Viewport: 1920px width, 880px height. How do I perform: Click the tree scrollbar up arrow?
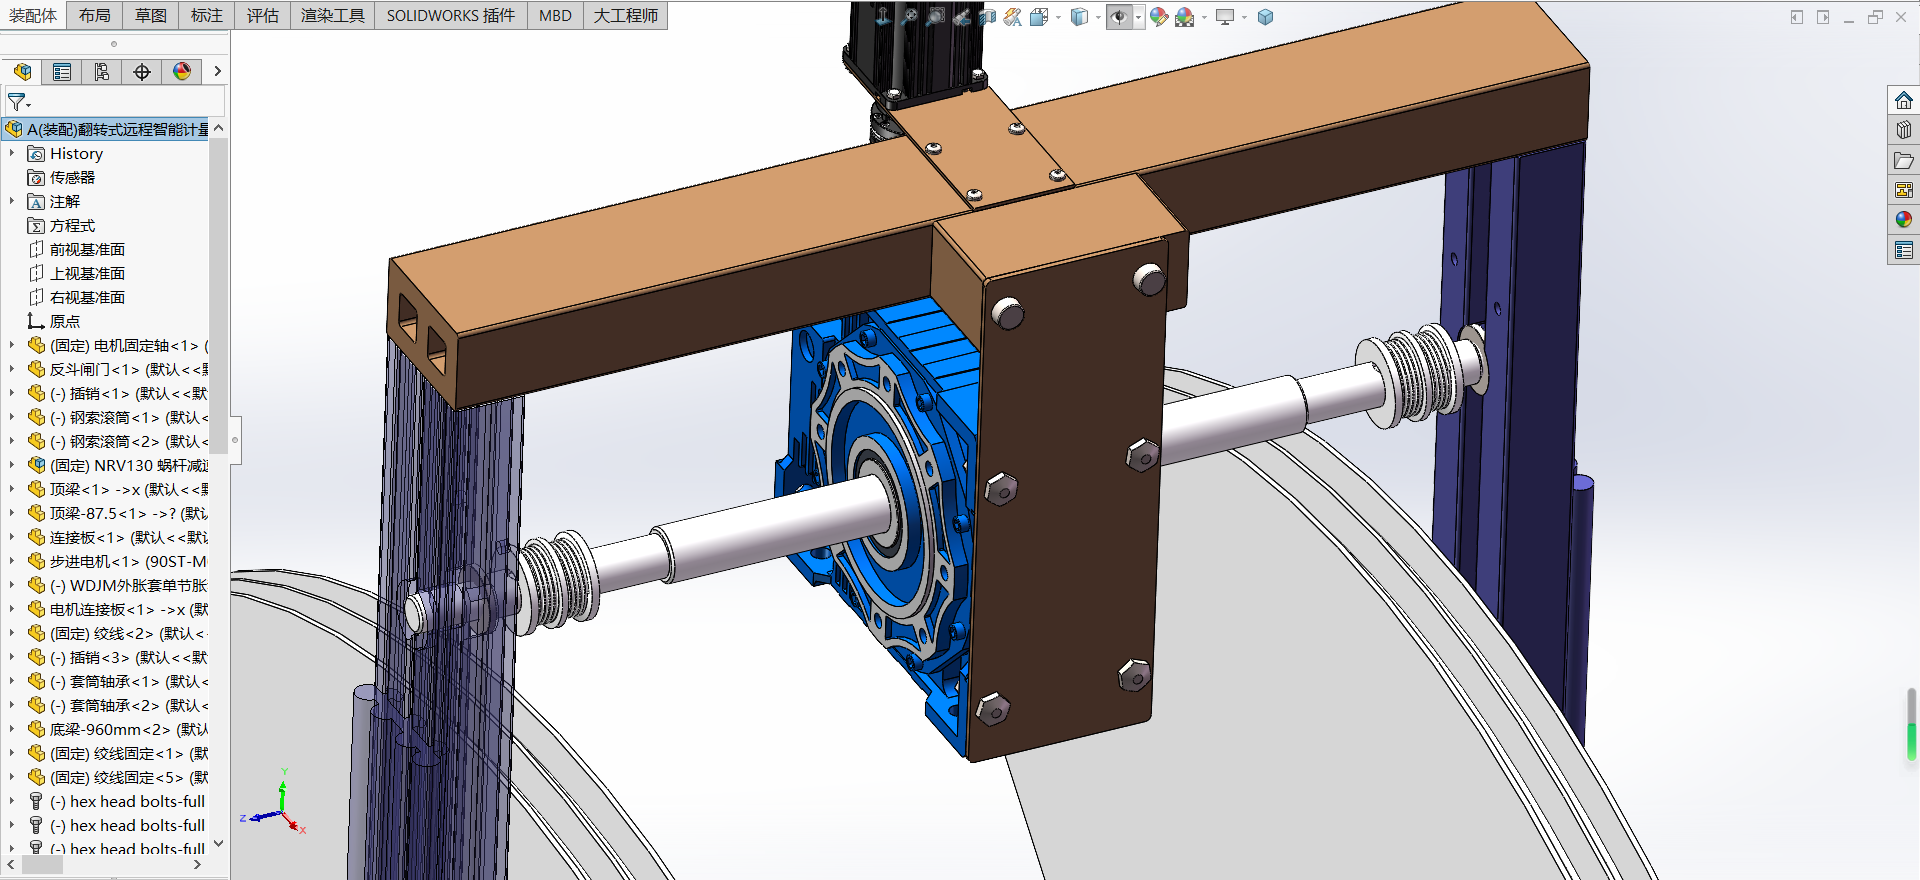(219, 128)
